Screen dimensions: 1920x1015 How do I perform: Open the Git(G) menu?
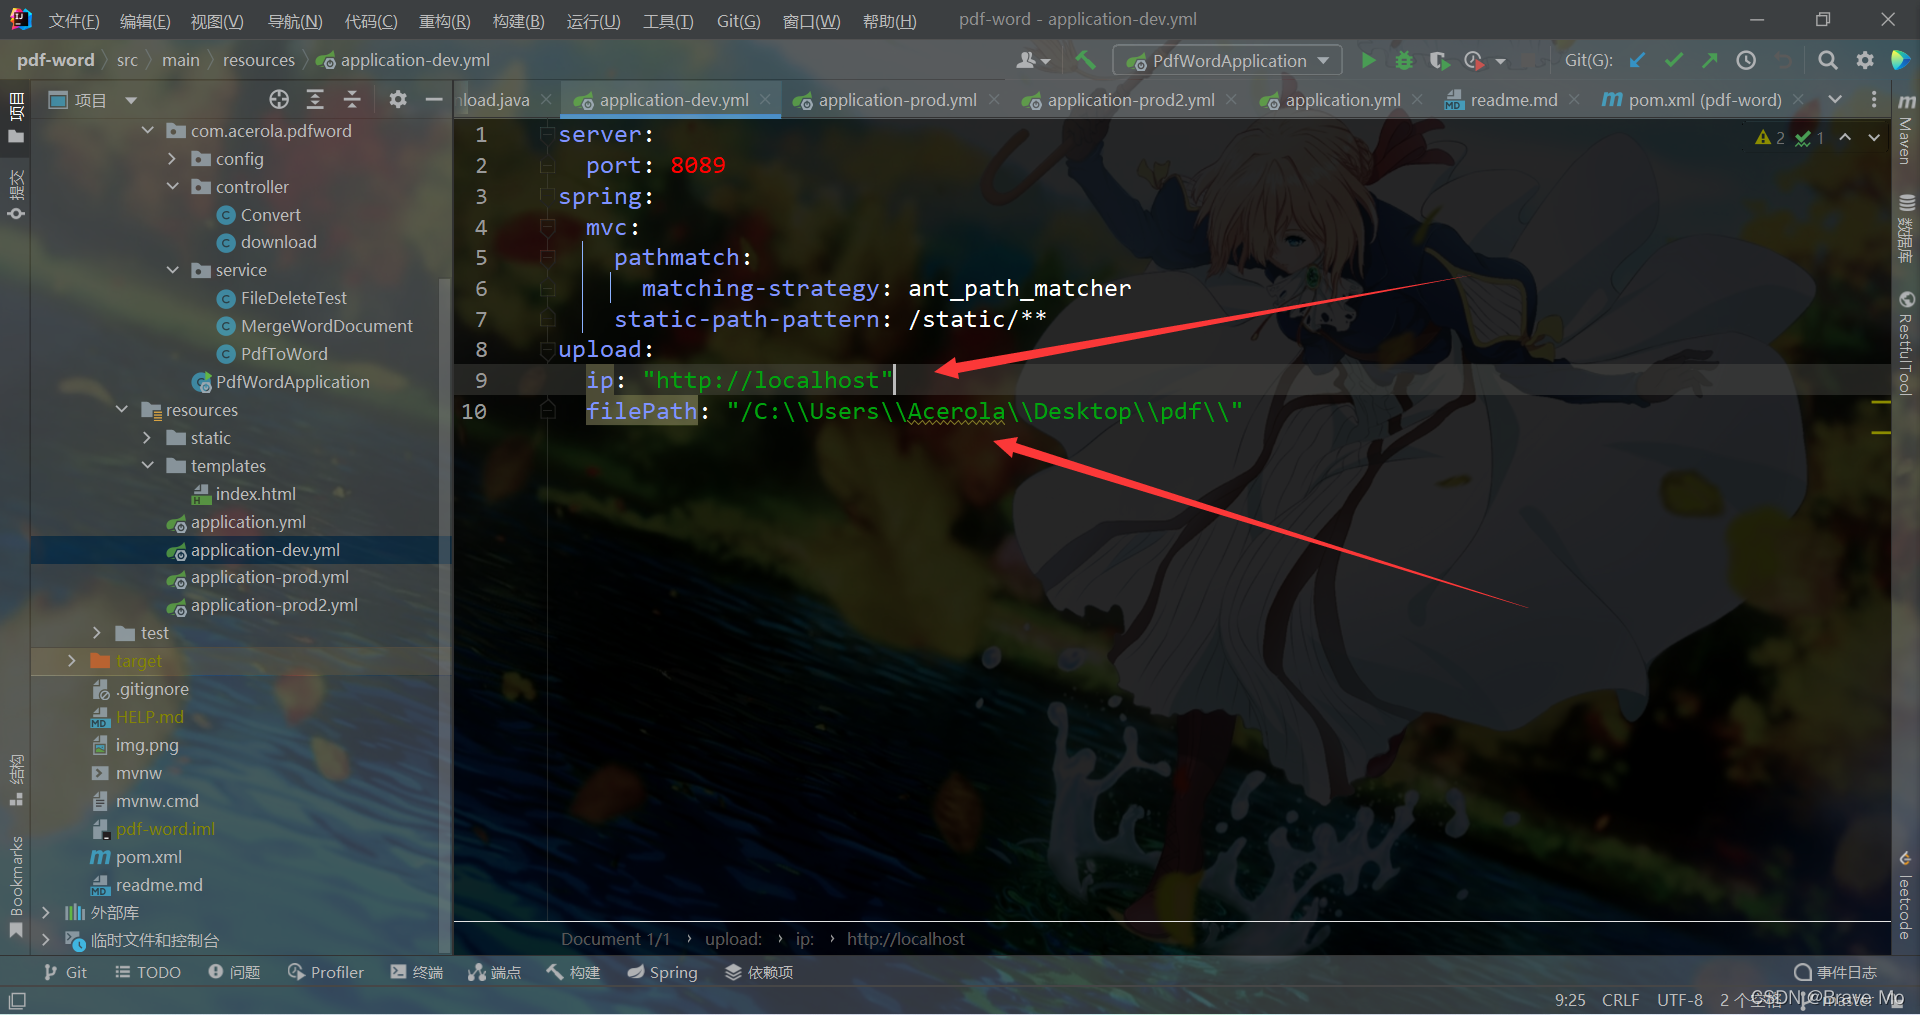point(738,21)
